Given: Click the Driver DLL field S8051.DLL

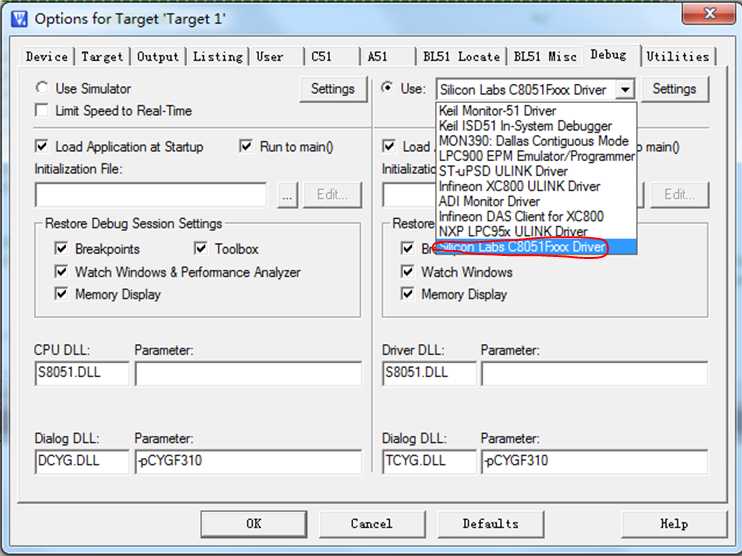Looking at the screenshot, I should pos(429,373).
